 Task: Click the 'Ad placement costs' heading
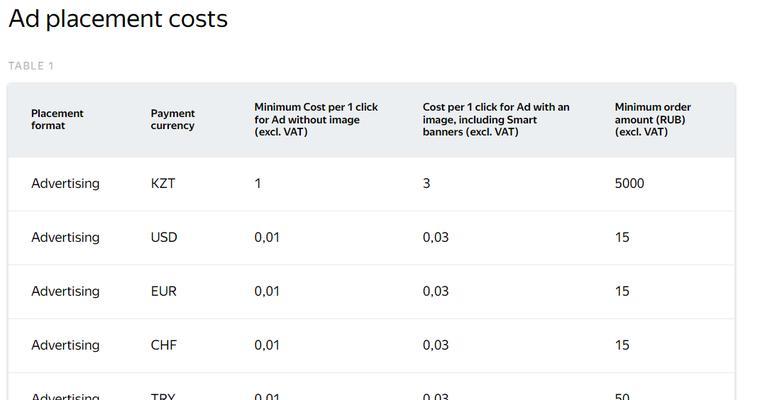pyautogui.click(x=118, y=19)
